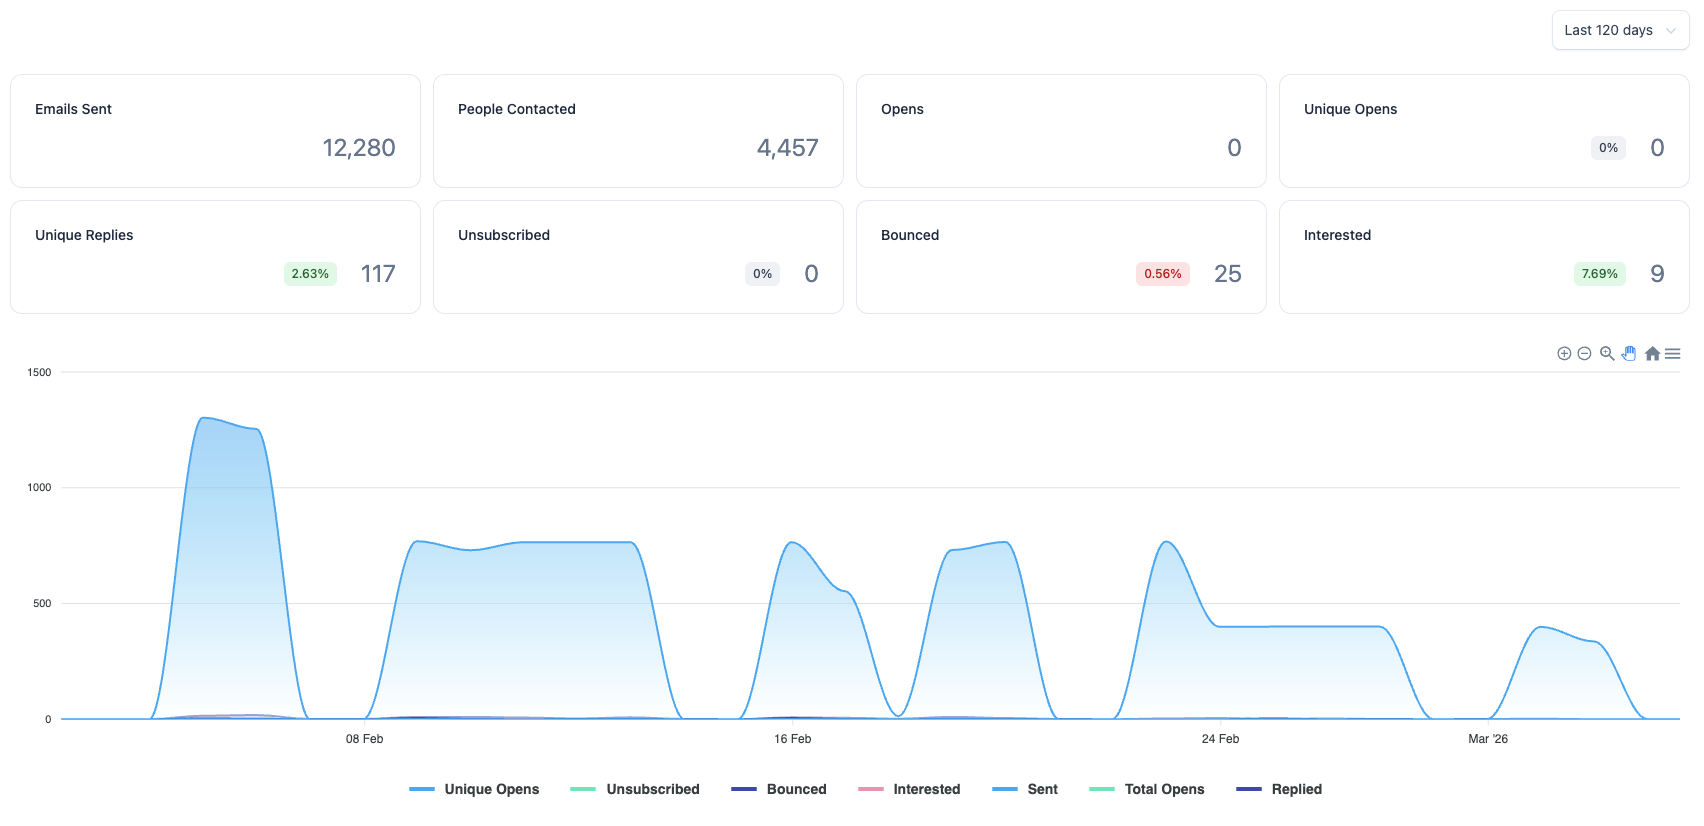
Task: Toggle Interested series in legend
Action: pos(909,789)
